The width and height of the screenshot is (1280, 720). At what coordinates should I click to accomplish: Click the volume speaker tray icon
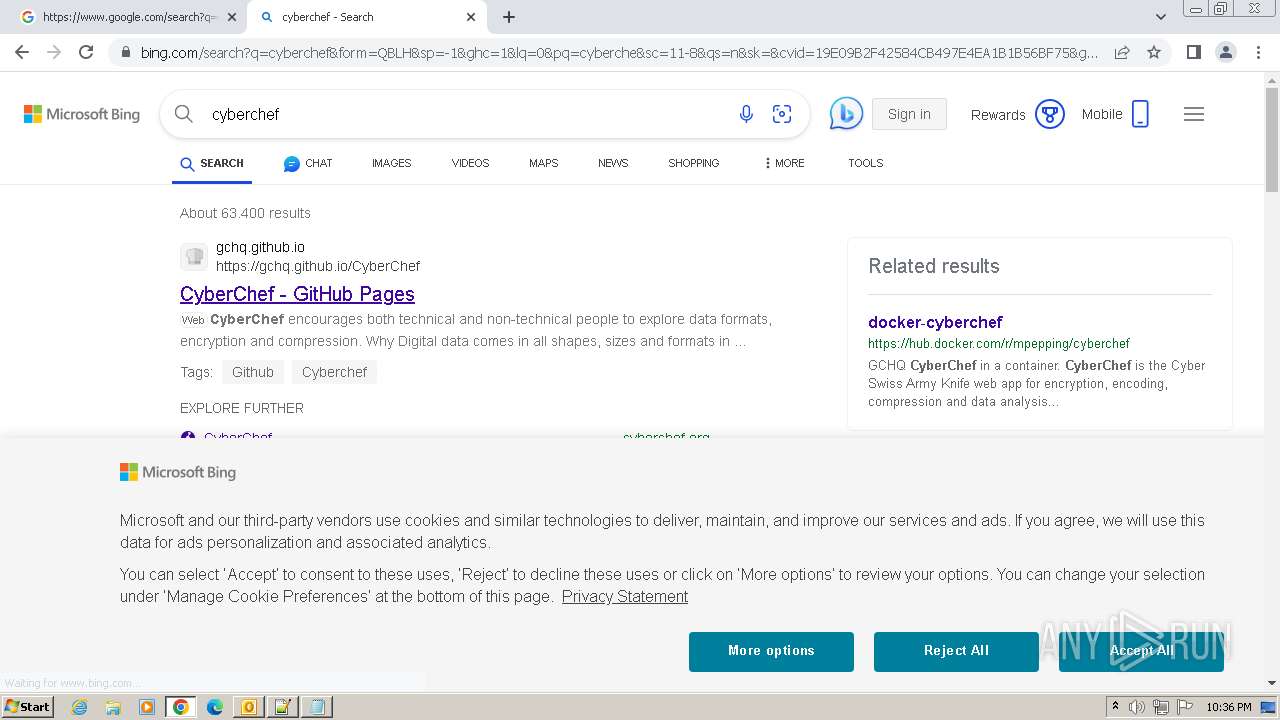(1137, 707)
